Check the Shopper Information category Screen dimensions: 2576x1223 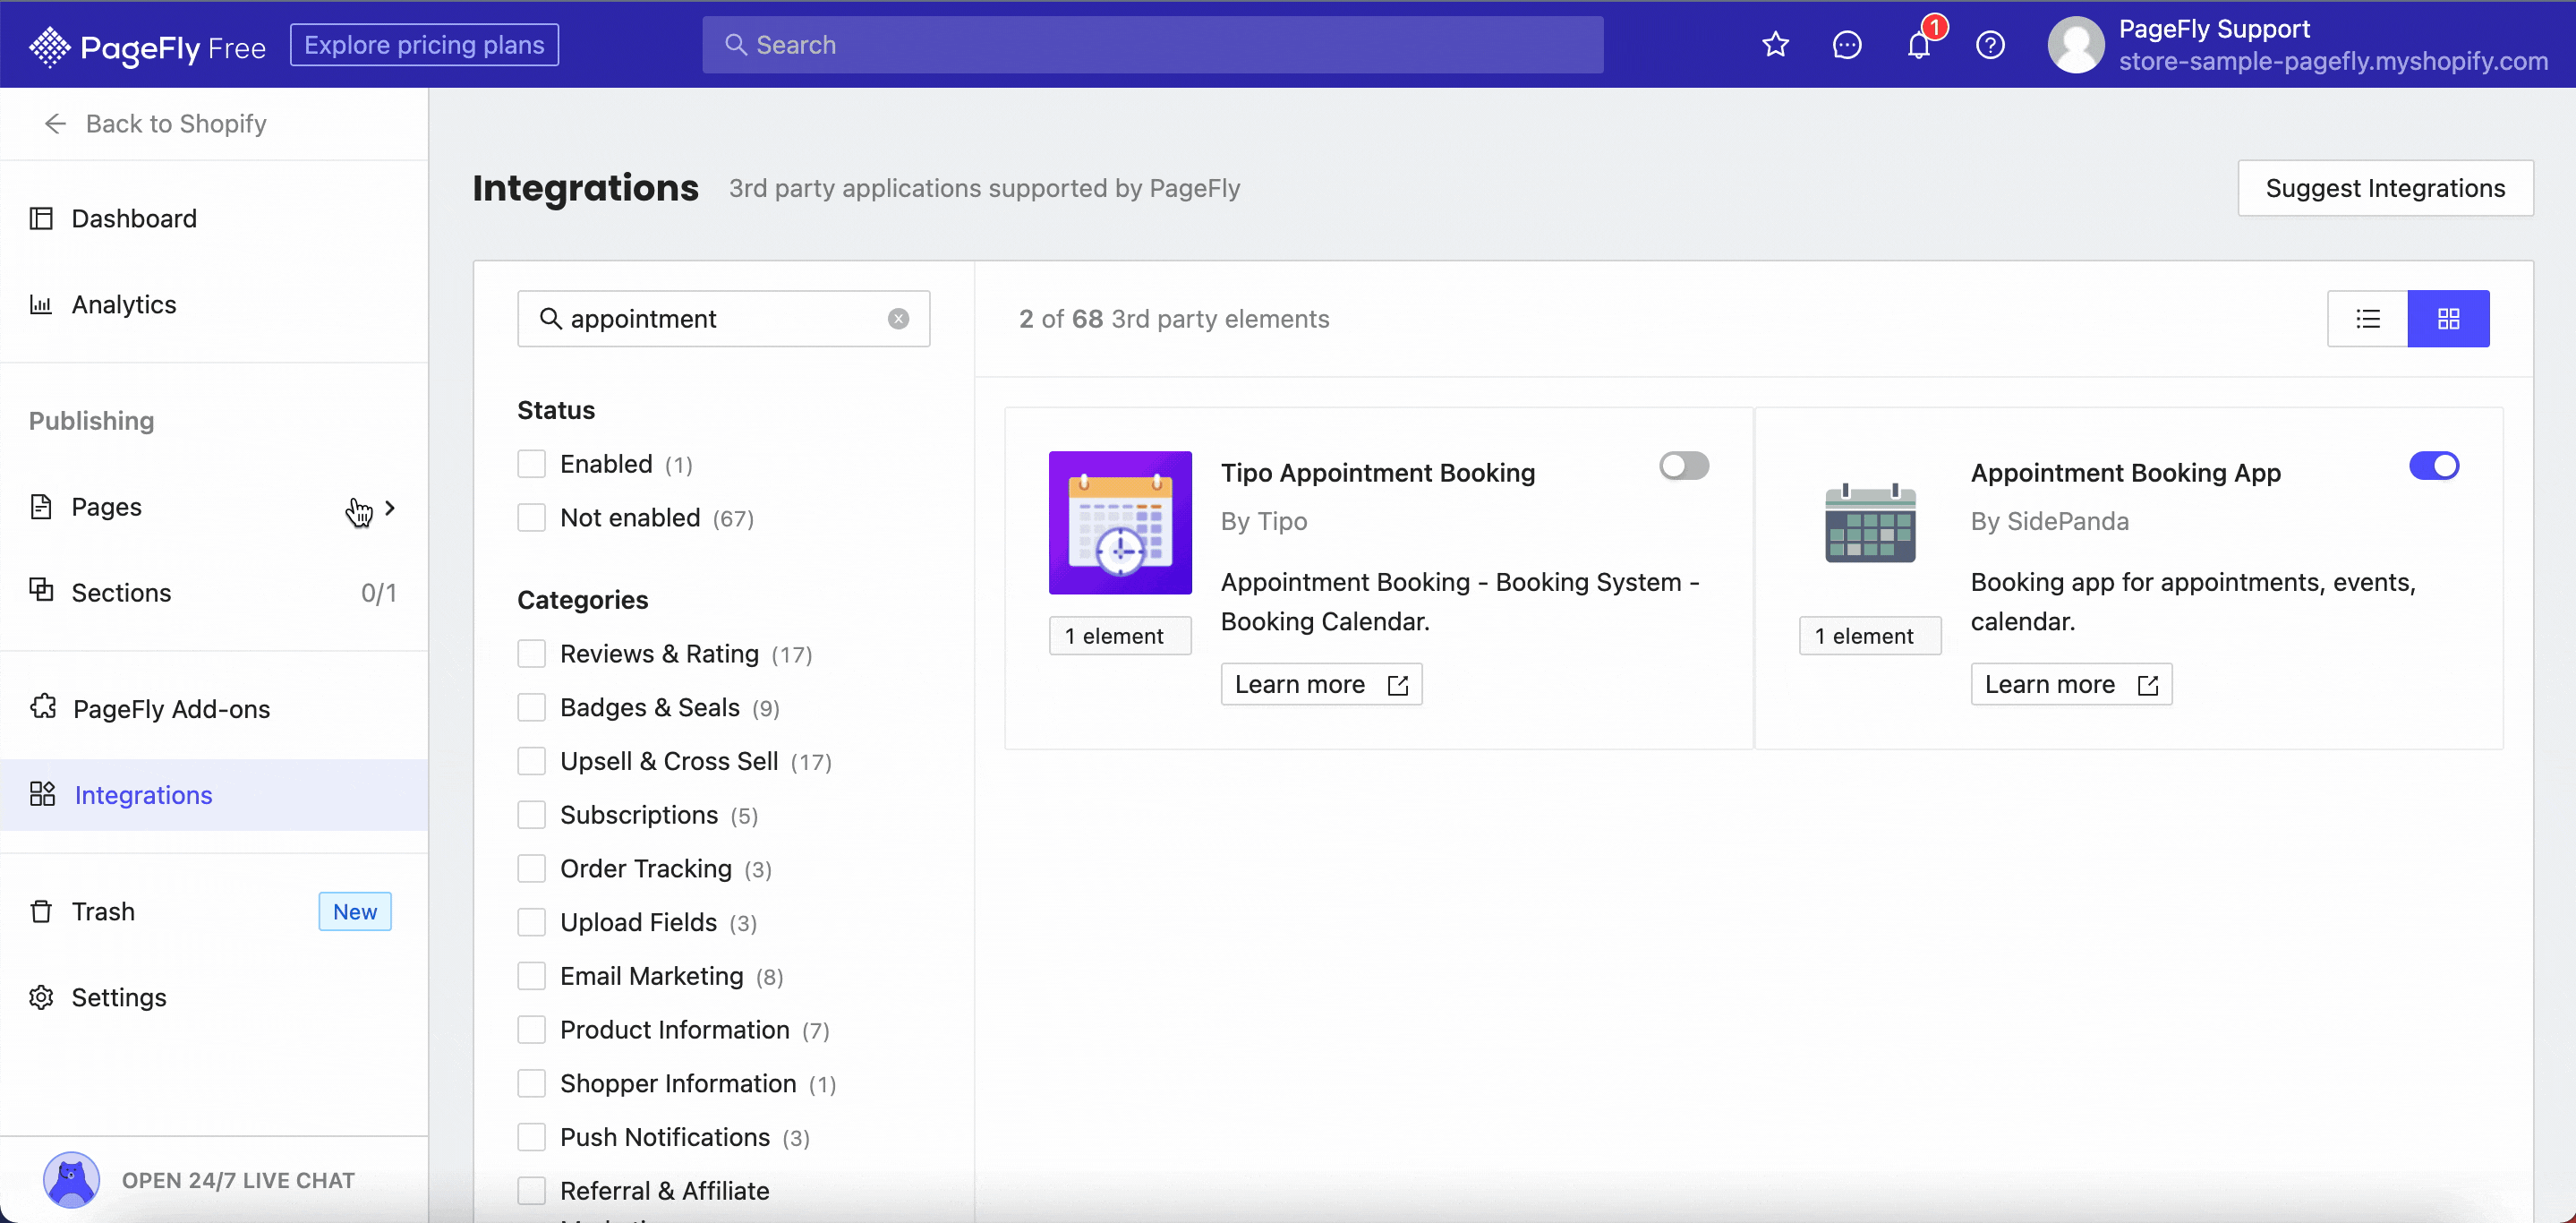(x=531, y=1084)
